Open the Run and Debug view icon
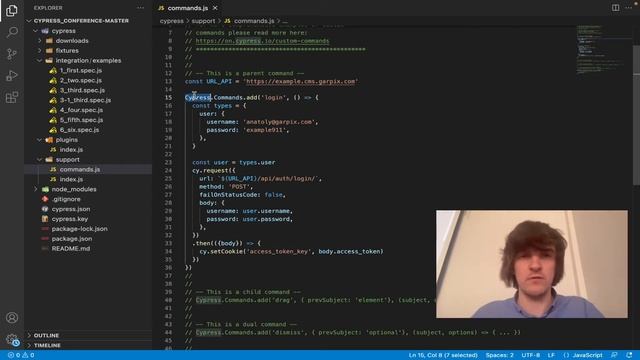Viewport: 640px width, 360px height. click(12, 76)
